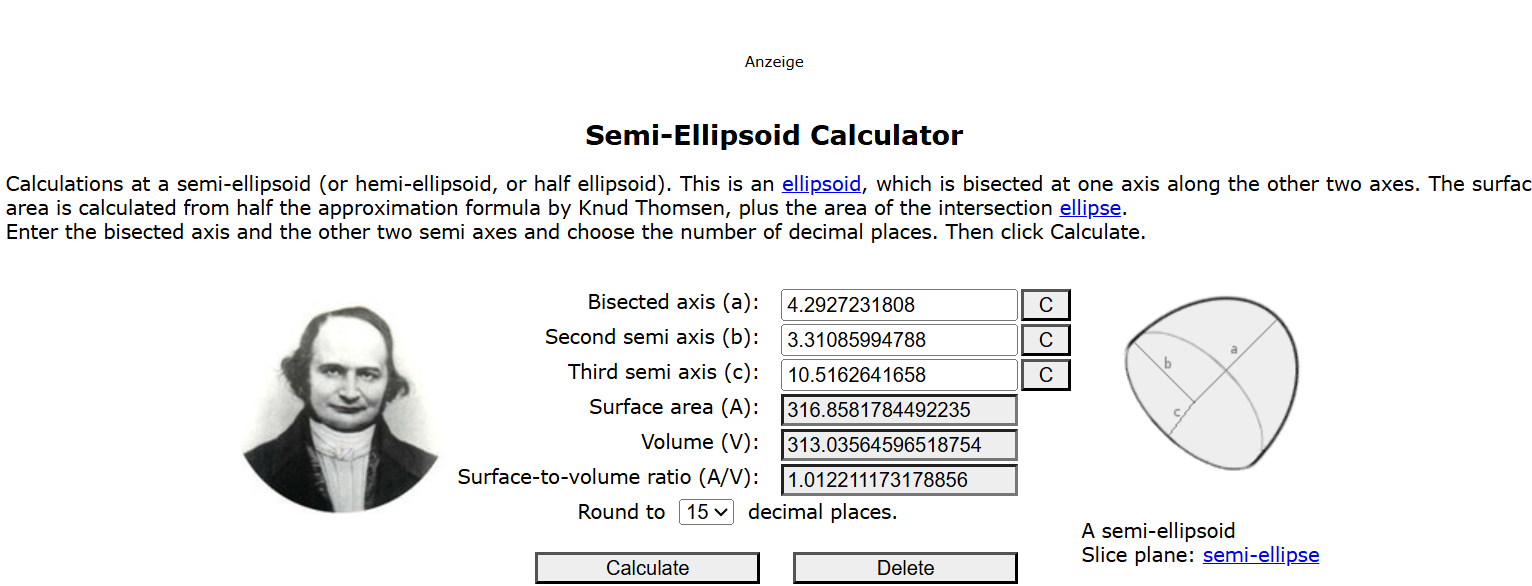The height and width of the screenshot is (586, 1532).
Task: Click the Surface-to-volume ratio (A/V) field
Action: [899, 480]
